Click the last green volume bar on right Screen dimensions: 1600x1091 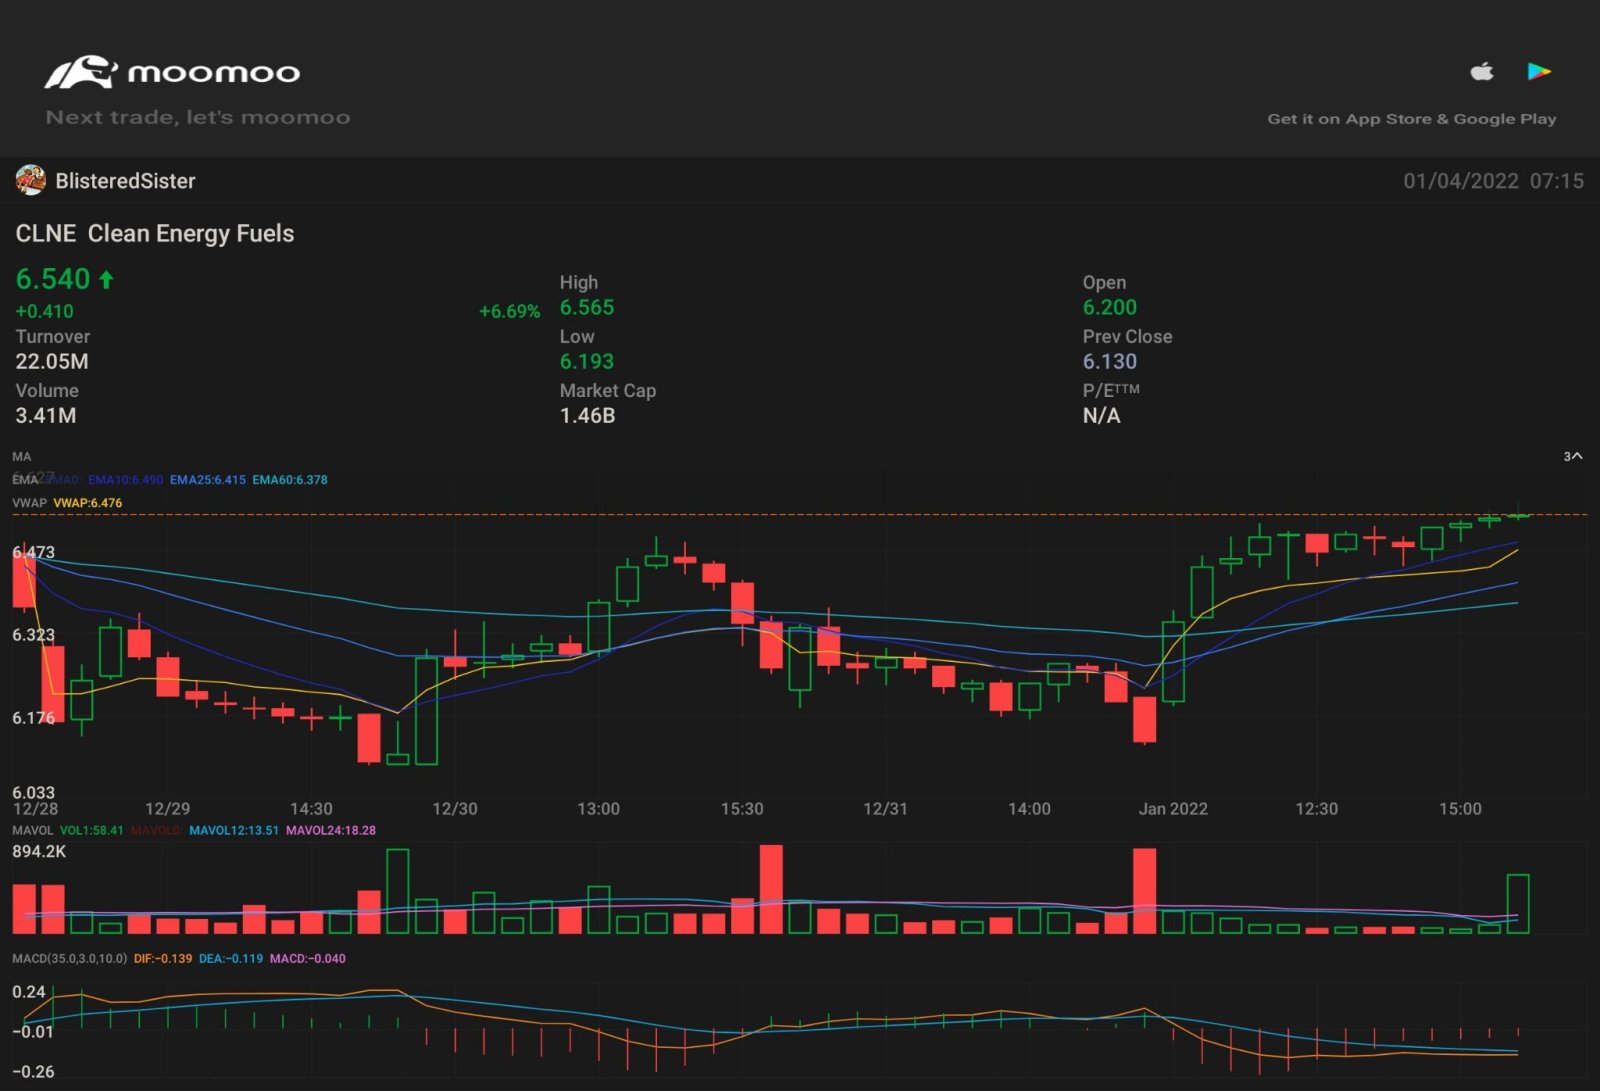click(1517, 904)
